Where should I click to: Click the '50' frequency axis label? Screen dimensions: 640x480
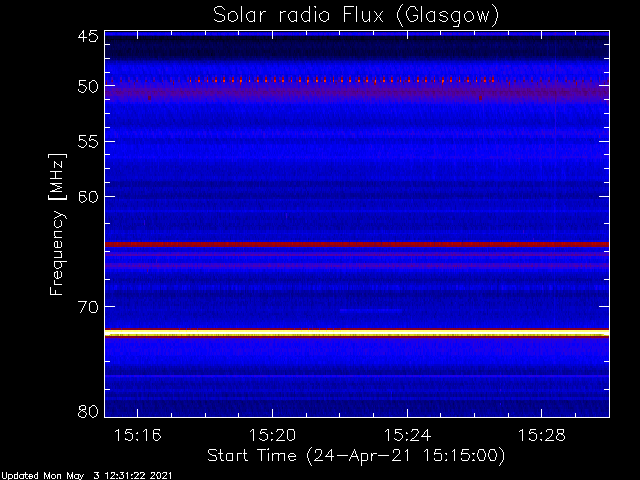88,87
